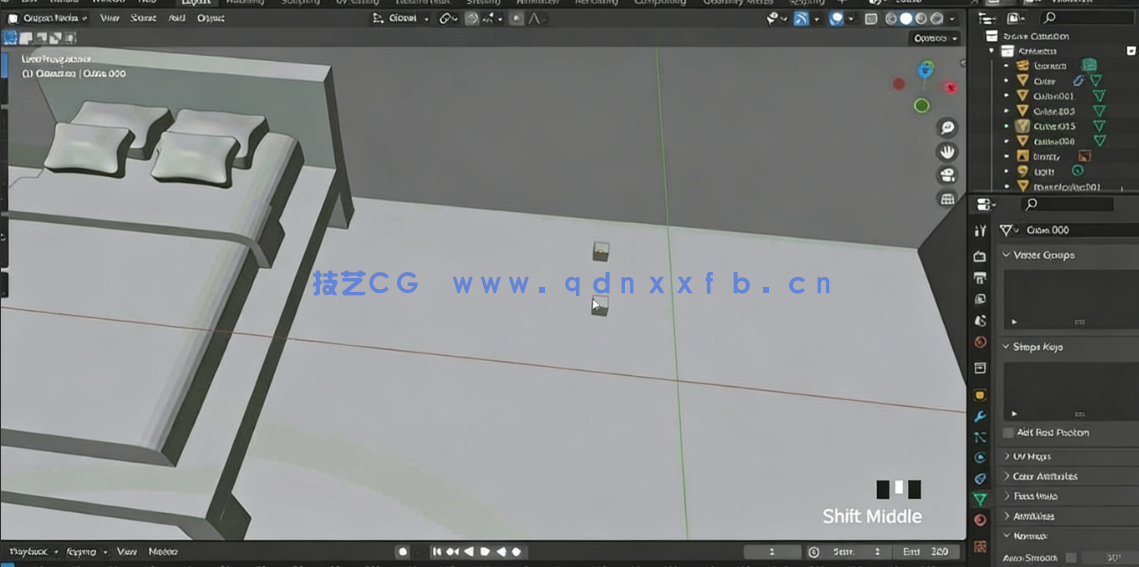
Task: Click the blue Z axis on navigation gizmo
Action: pos(925,70)
